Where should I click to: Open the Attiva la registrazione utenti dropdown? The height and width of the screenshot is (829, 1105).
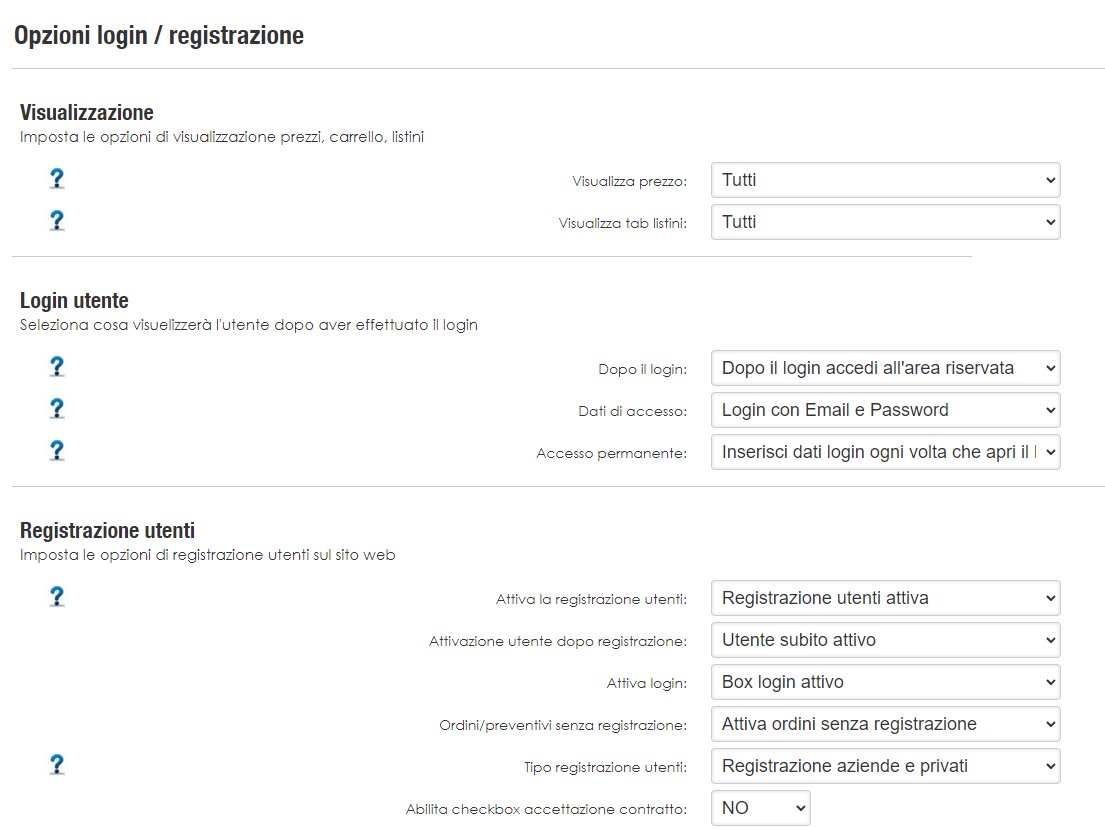pos(886,598)
